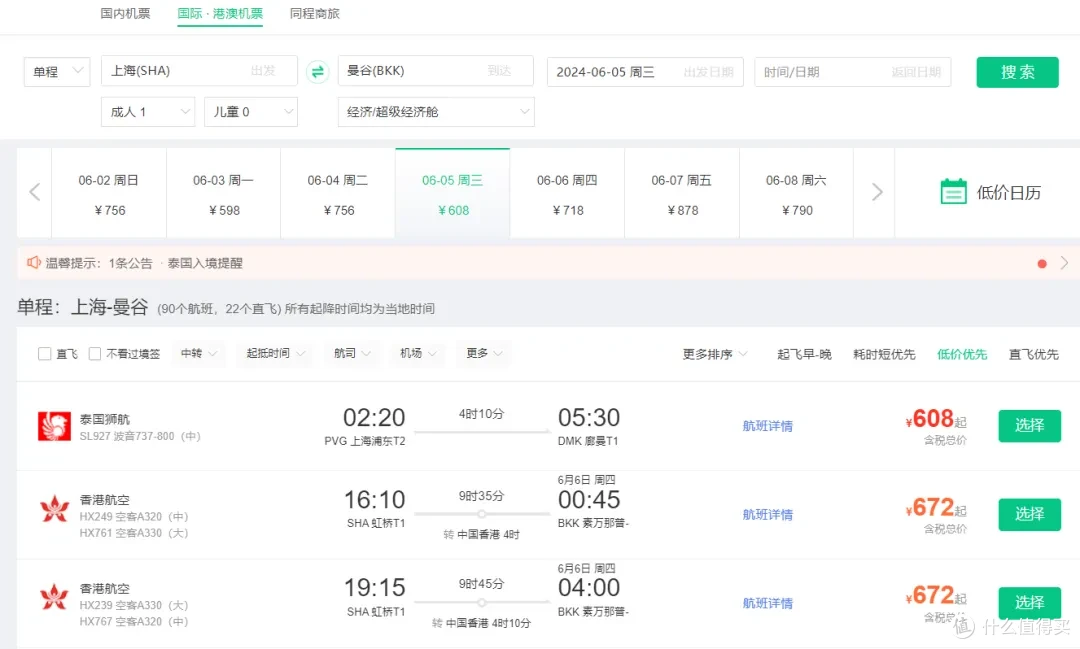Expand the 中转 filter dropdown
Screen dimensions: 1080x649
(198, 353)
